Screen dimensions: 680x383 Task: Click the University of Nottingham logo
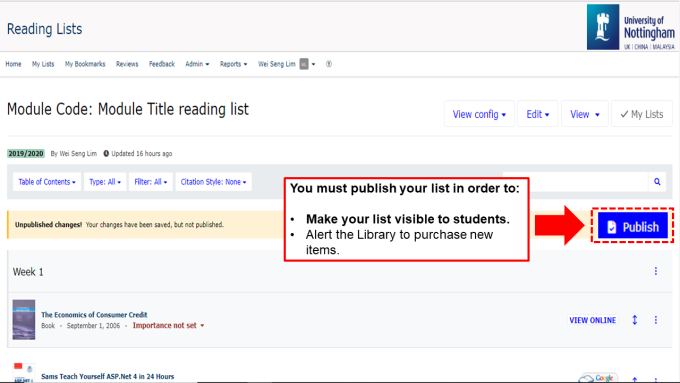[631, 27]
